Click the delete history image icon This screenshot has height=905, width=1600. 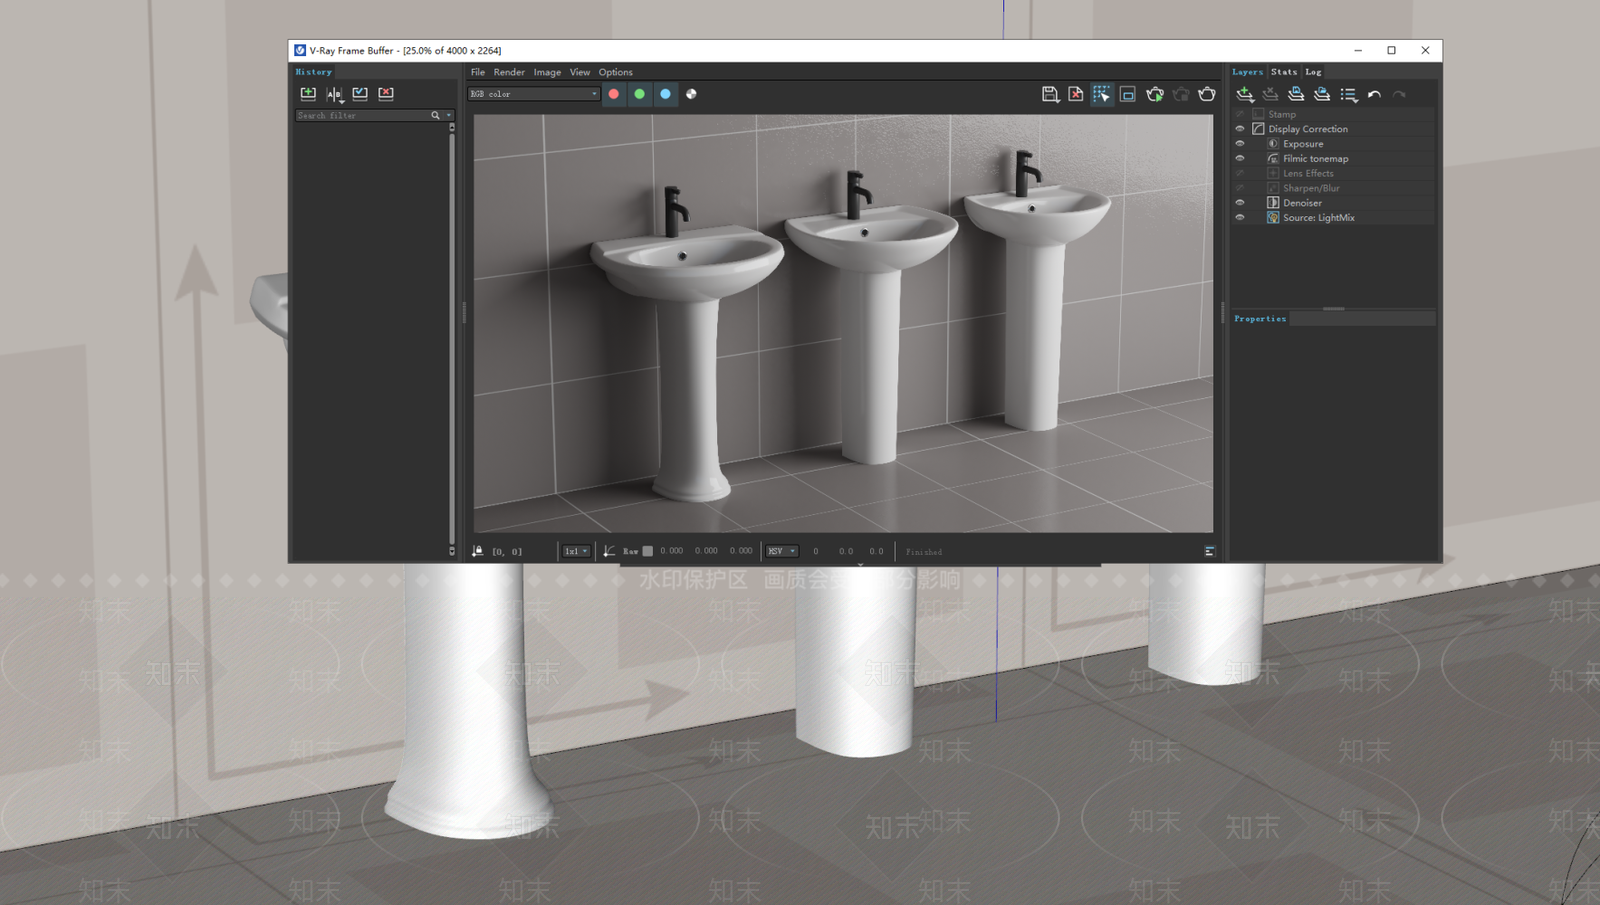(386, 94)
